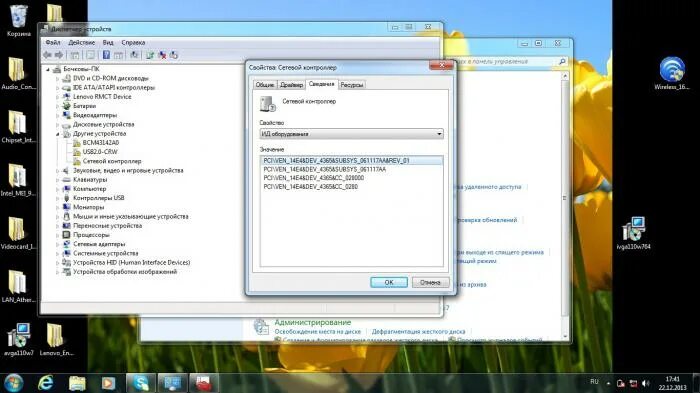Select the Корзина recycle bin desktop icon

[x=19, y=21]
